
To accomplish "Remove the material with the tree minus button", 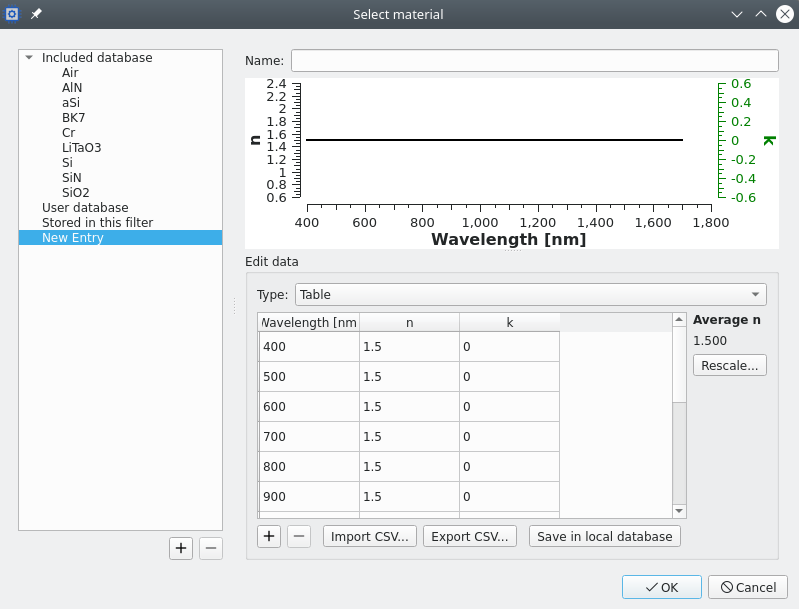I will [x=211, y=548].
